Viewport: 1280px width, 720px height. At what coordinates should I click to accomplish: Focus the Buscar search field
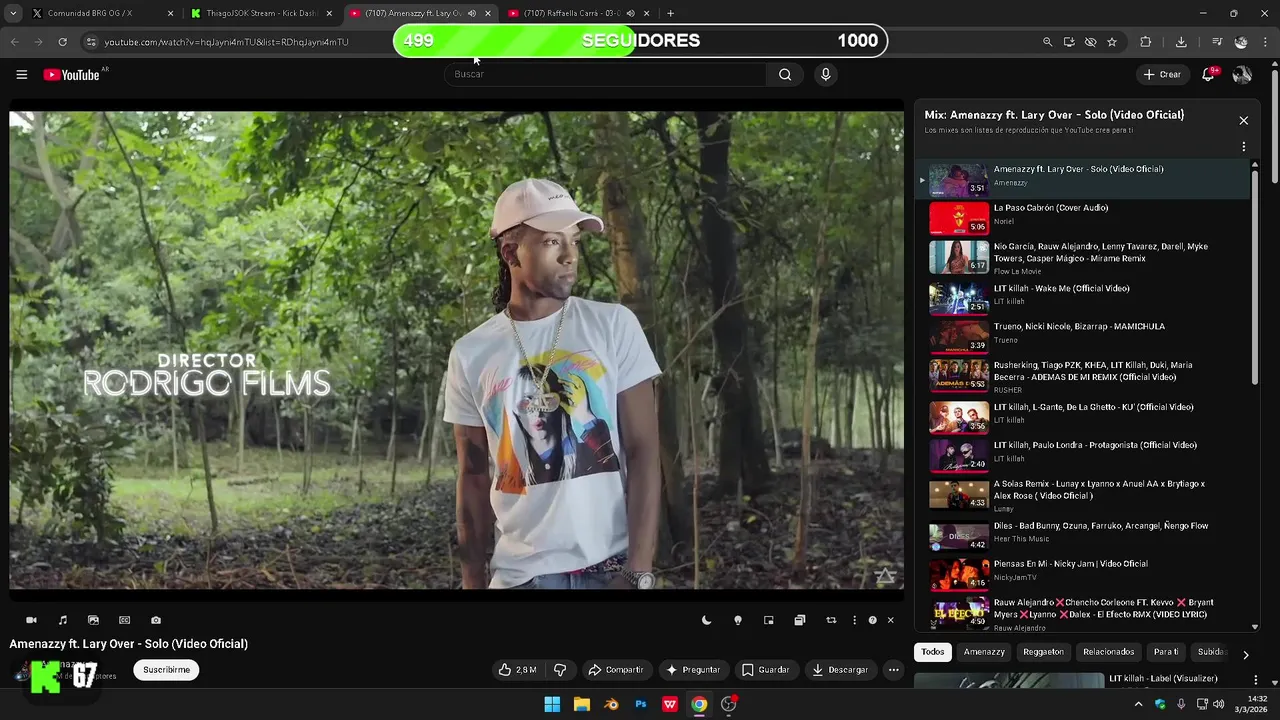pos(605,74)
